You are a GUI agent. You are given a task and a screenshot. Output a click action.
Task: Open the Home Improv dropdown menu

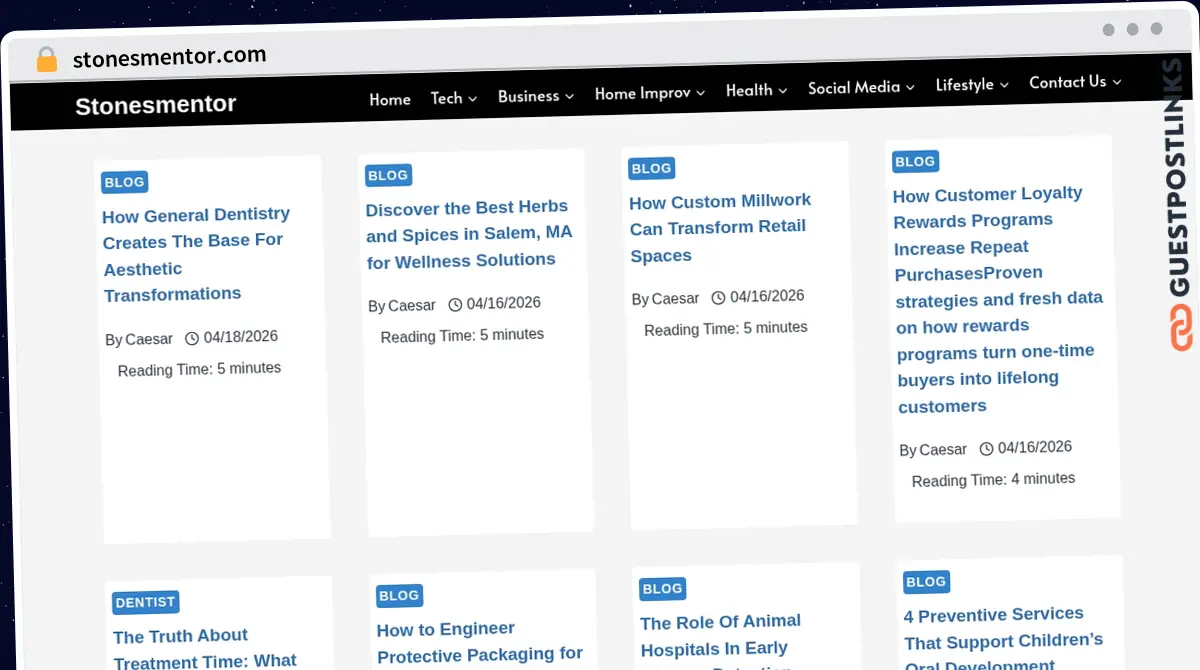coord(650,93)
